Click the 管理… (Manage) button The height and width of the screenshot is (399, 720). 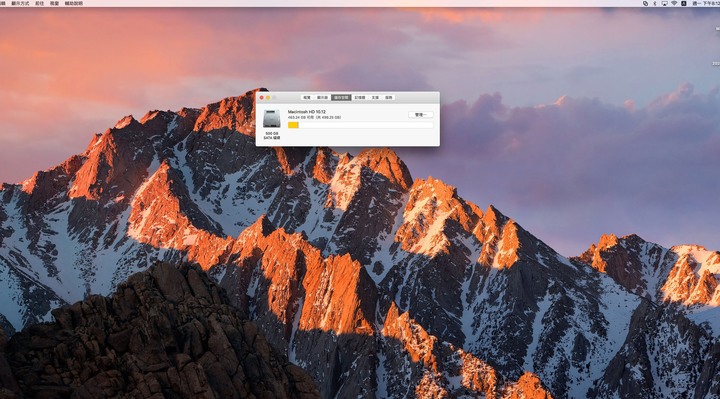pos(421,115)
